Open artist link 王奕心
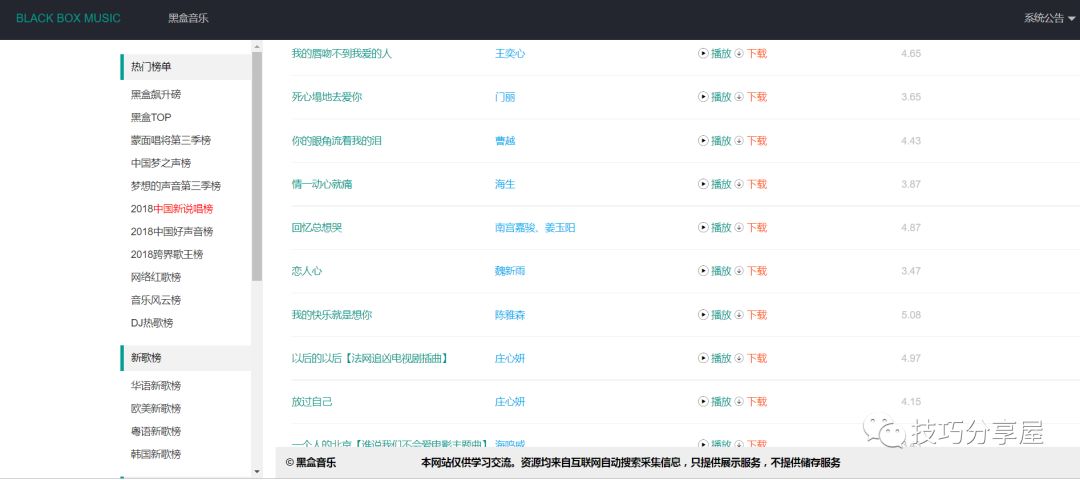This screenshot has height=480, width=1080. (510, 54)
